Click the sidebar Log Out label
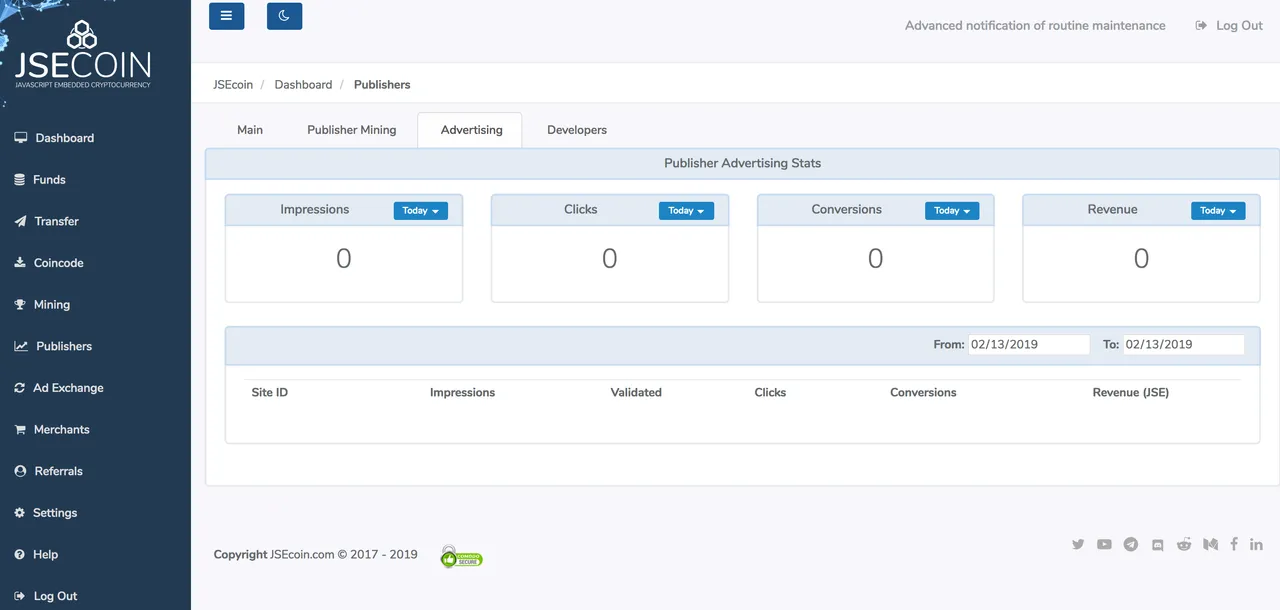This screenshot has height=610, width=1280. [x=56, y=596]
